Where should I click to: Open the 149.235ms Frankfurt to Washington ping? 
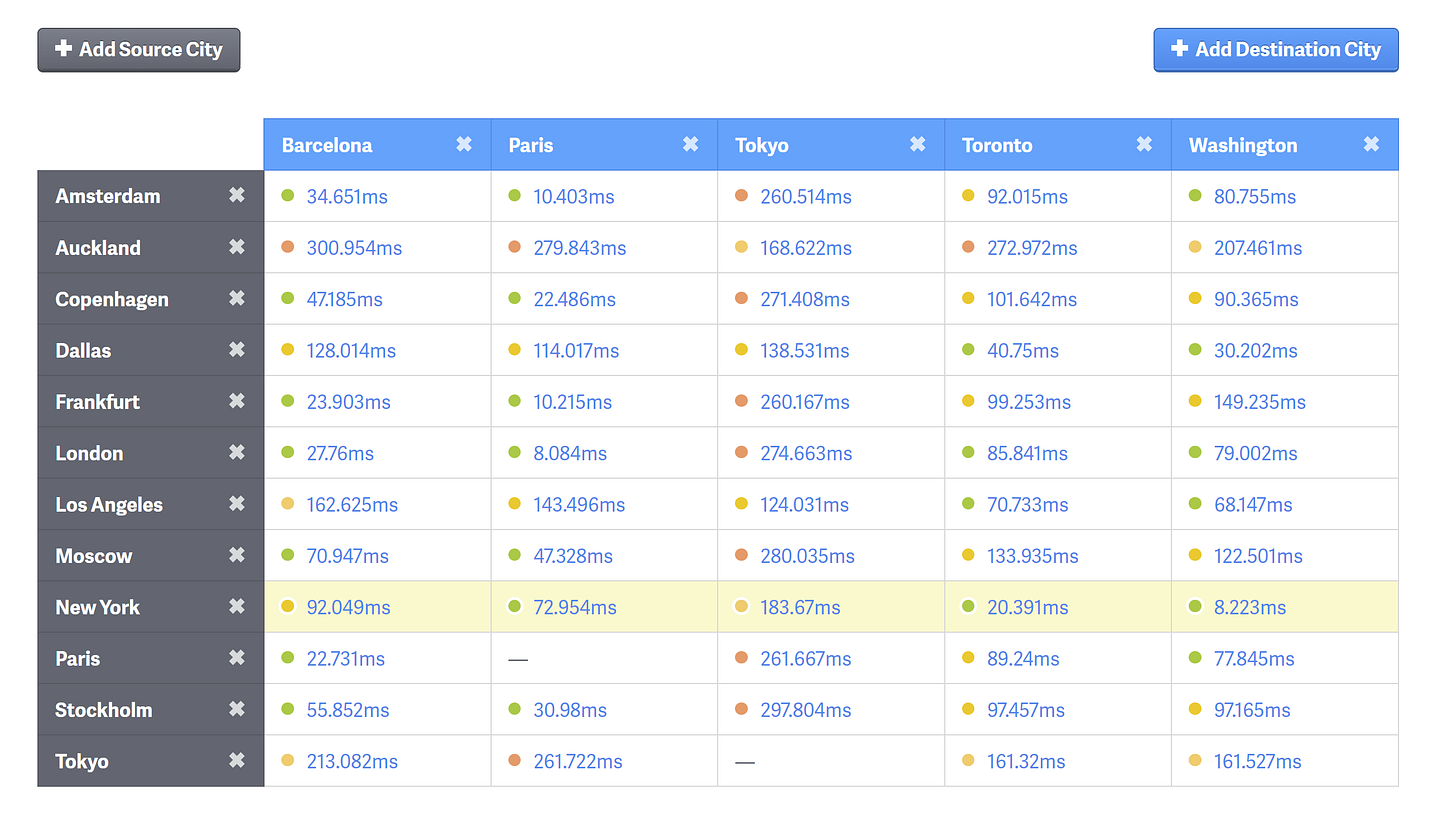coord(1260,402)
